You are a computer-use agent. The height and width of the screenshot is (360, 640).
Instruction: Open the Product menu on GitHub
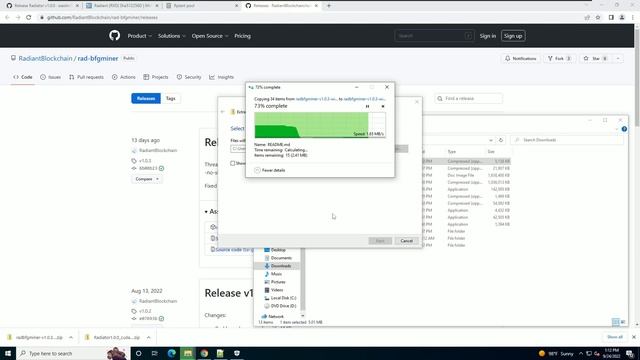tap(140, 36)
